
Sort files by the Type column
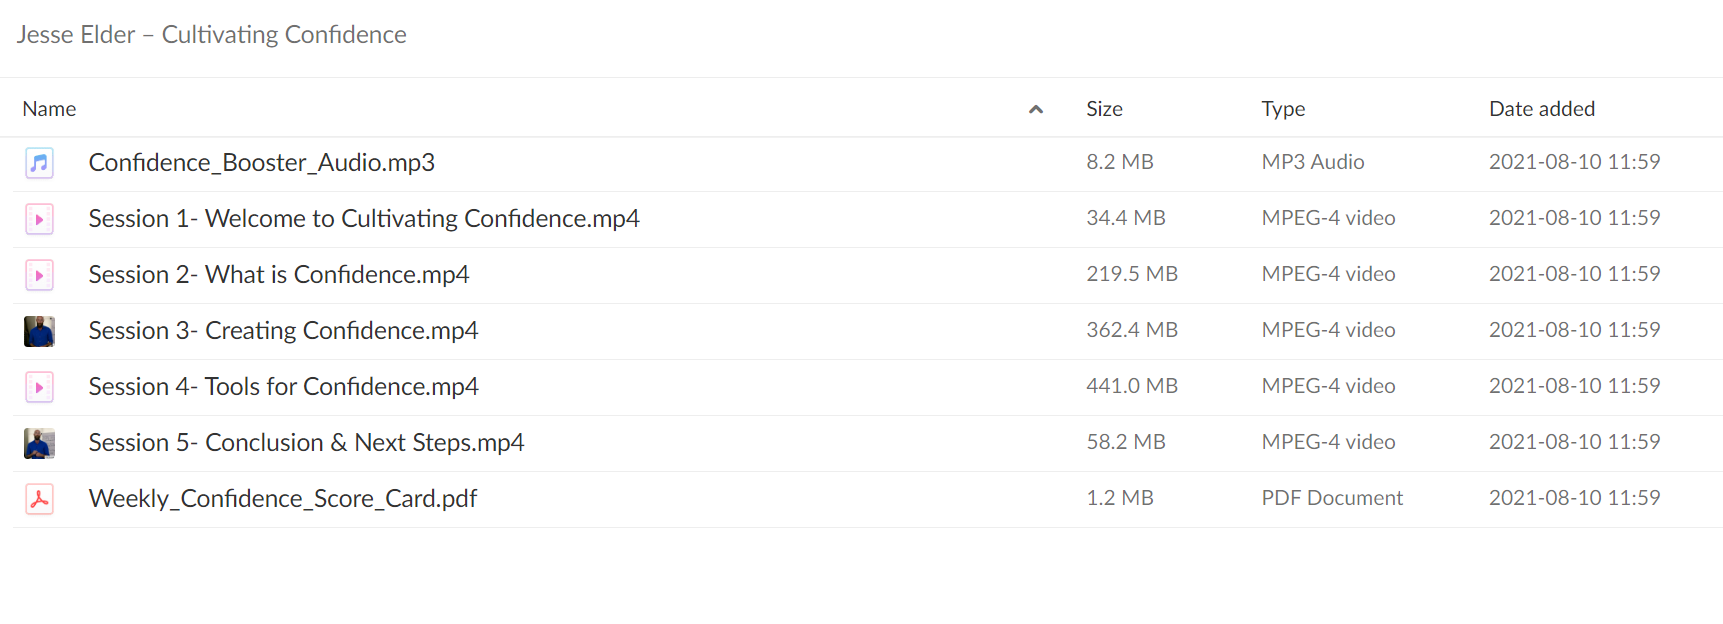(1283, 109)
